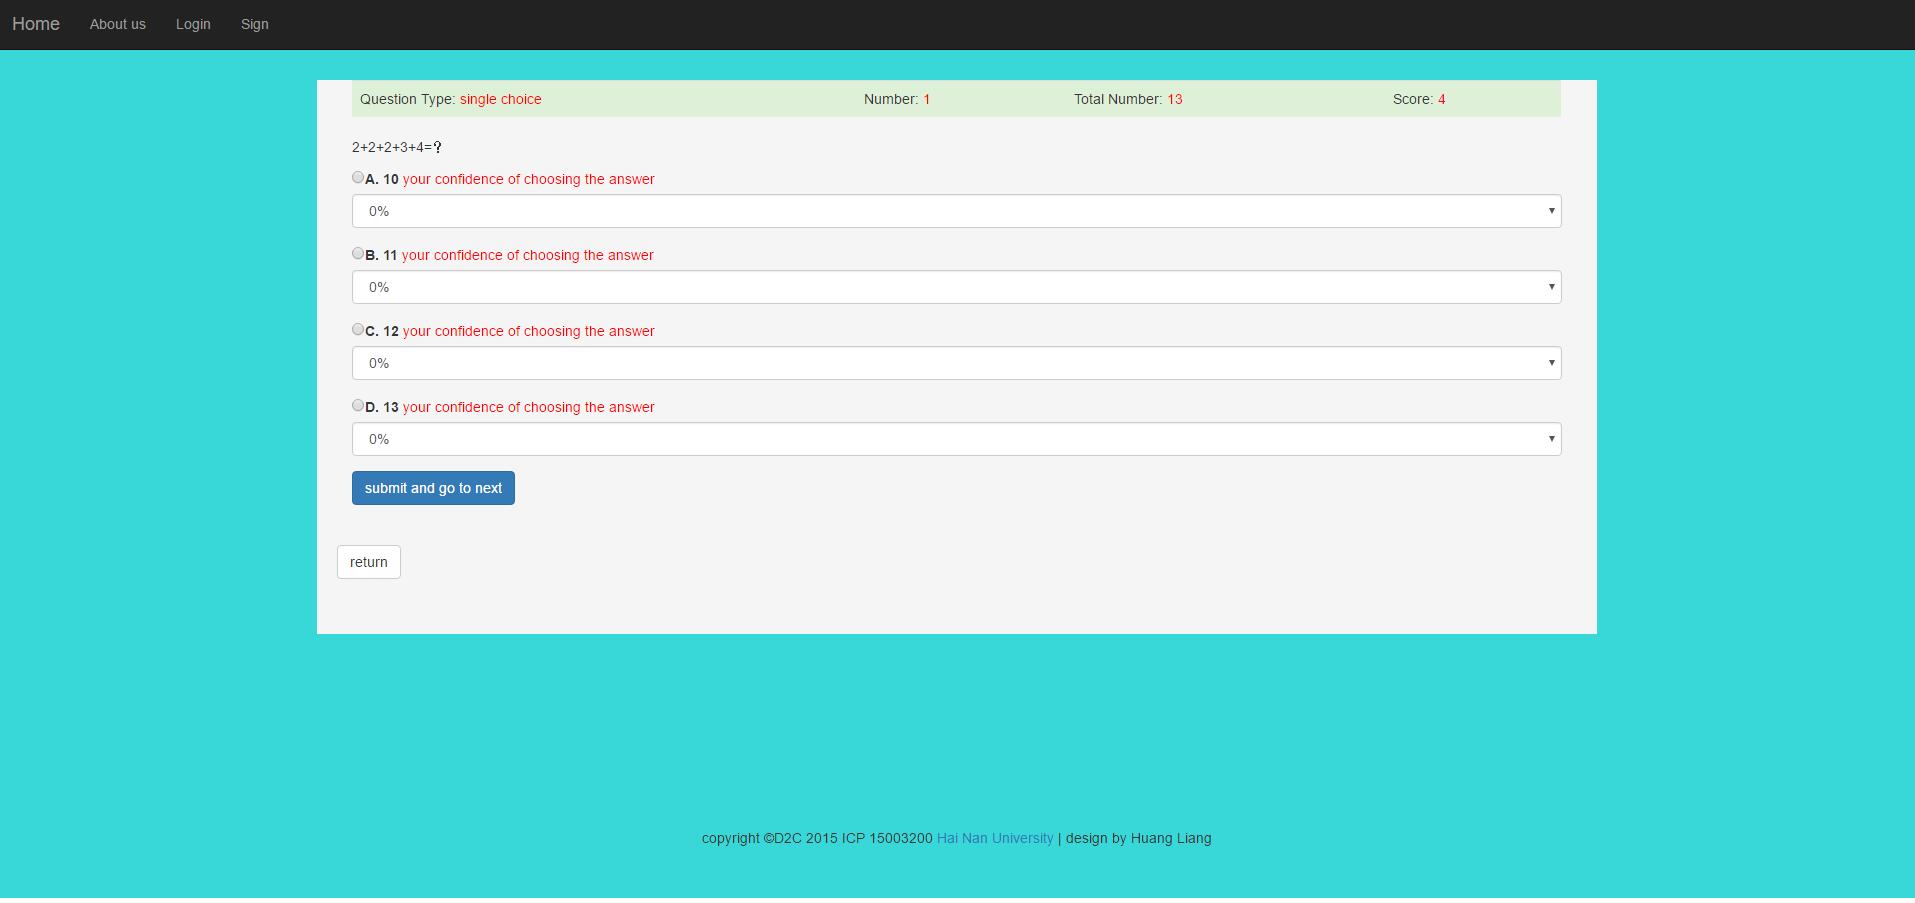
Task: Pick radio option D. 13
Action: click(358, 405)
